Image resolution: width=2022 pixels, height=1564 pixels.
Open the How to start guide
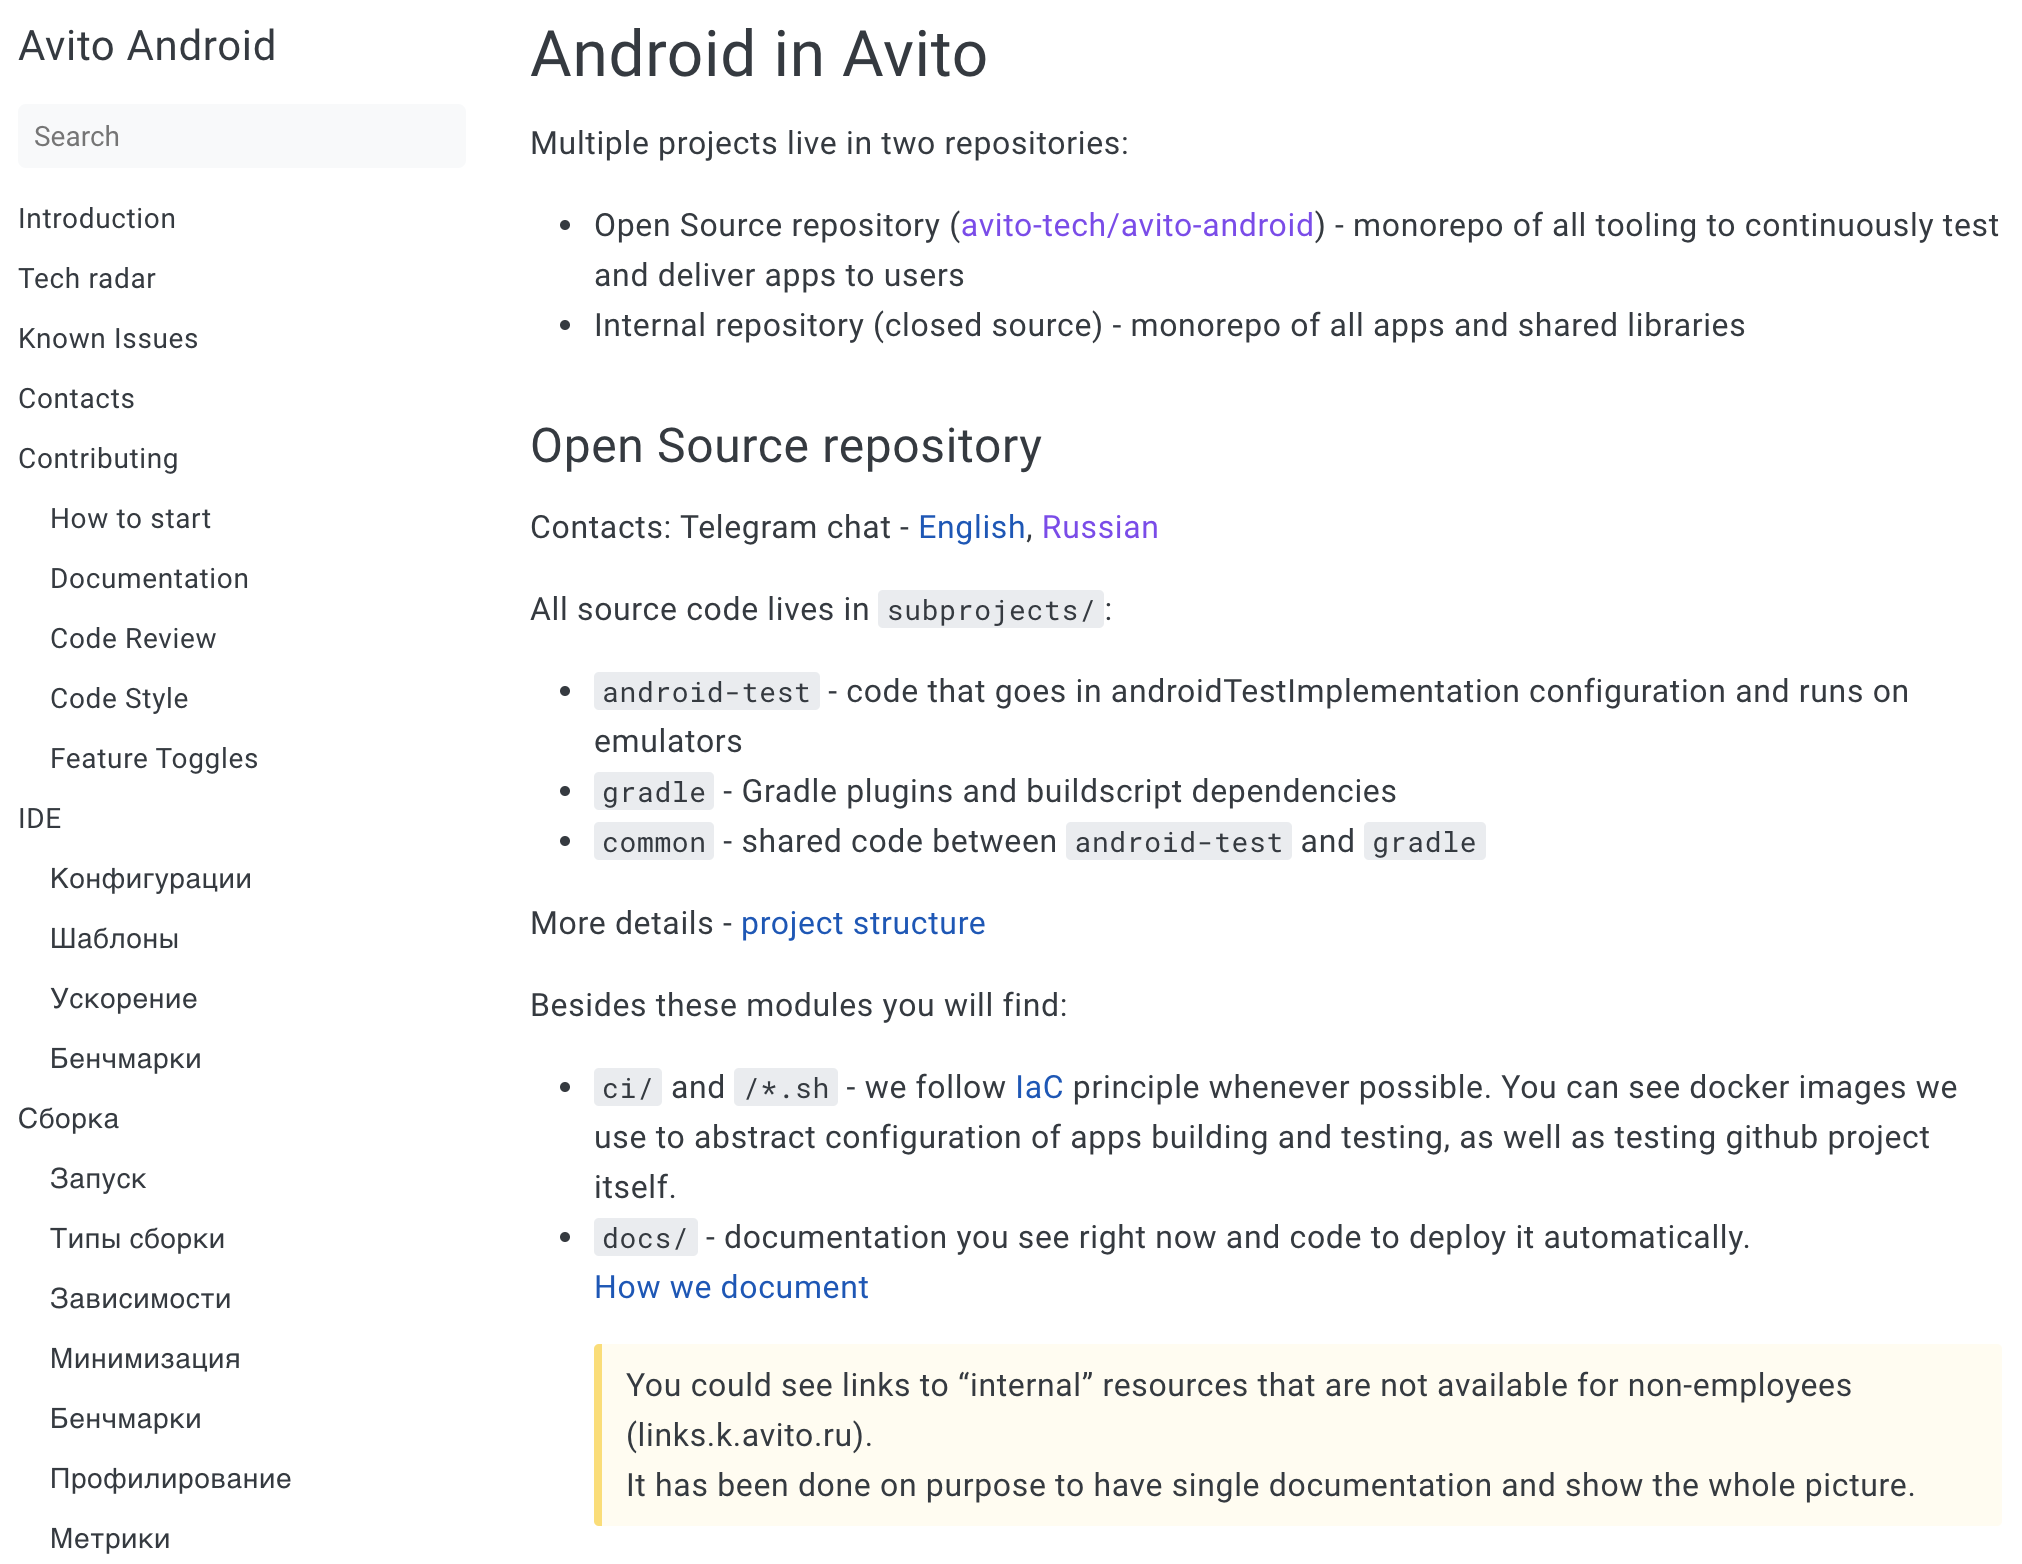point(130,518)
